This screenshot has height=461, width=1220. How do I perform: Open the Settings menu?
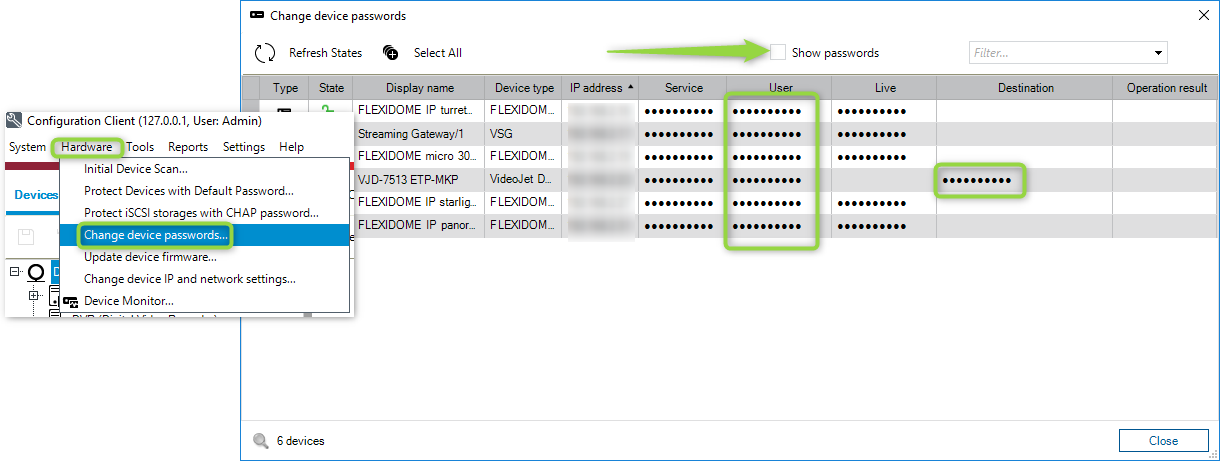pyautogui.click(x=244, y=147)
